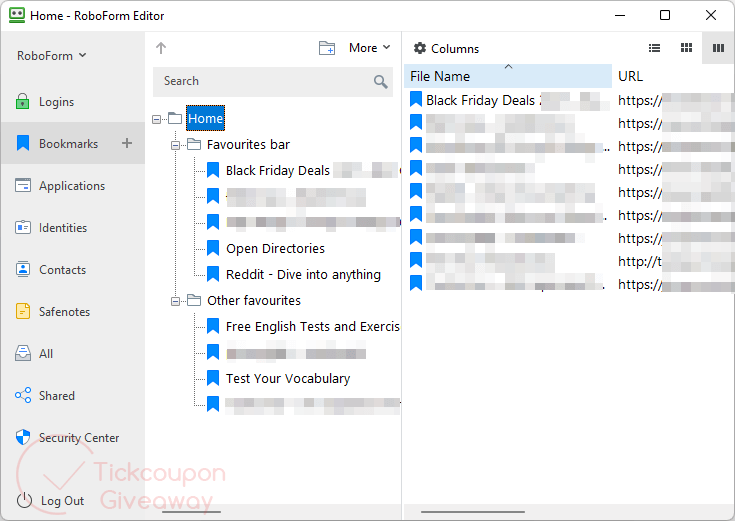This screenshot has width=735, height=521.
Task: Select Reddit - Dive into anything bookmark
Action: (x=303, y=274)
